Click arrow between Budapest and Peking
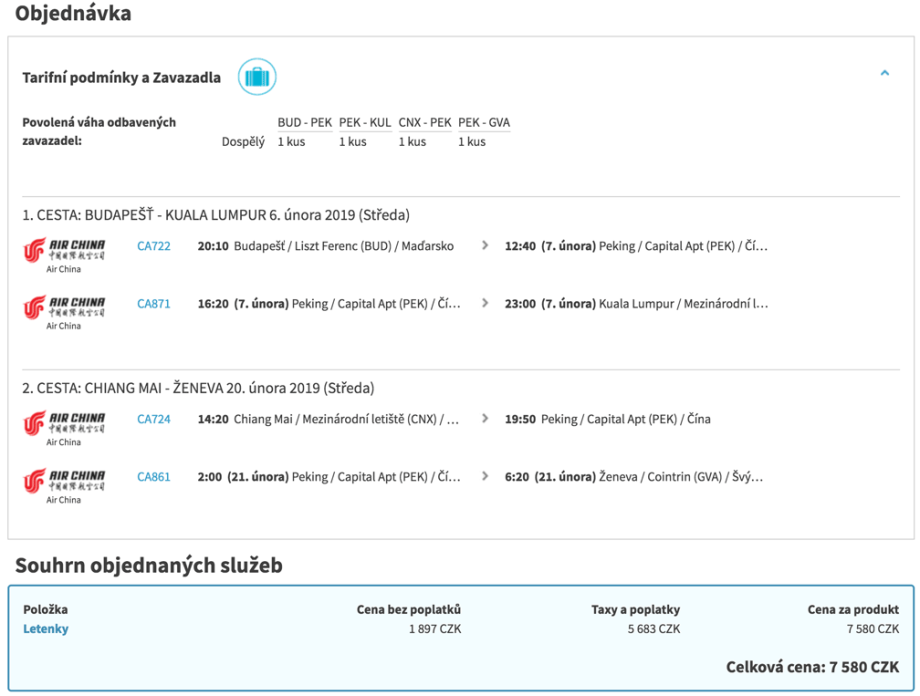The width and height of the screenshot is (920, 696). [x=485, y=246]
